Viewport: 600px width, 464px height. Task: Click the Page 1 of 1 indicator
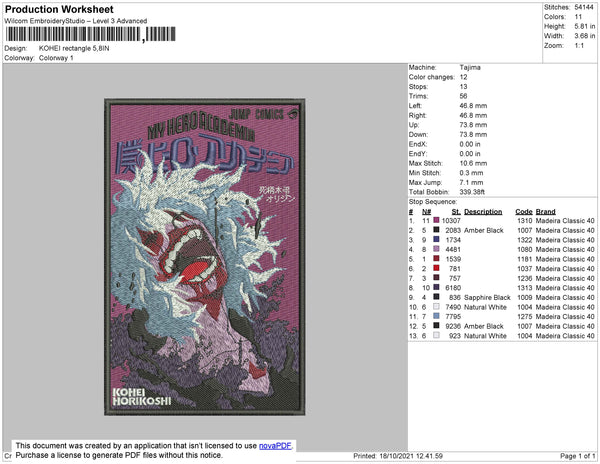[577, 456]
